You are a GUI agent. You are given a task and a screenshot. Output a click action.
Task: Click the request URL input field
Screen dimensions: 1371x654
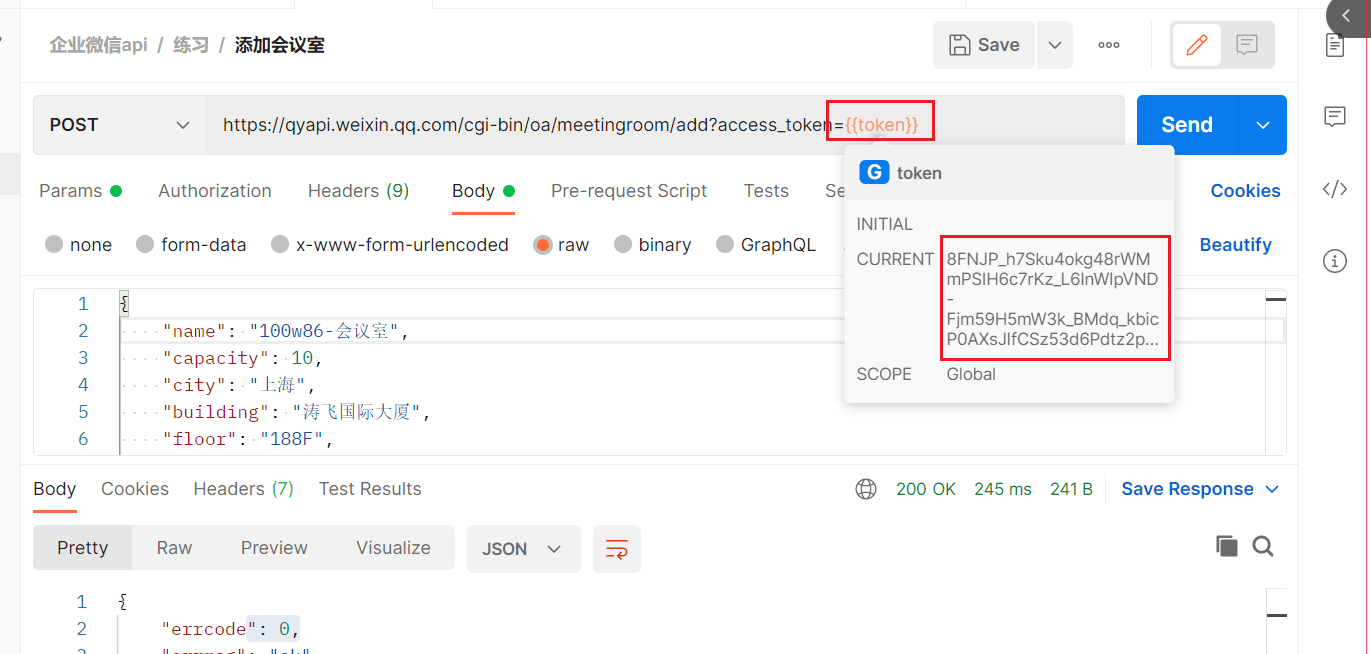coord(665,125)
